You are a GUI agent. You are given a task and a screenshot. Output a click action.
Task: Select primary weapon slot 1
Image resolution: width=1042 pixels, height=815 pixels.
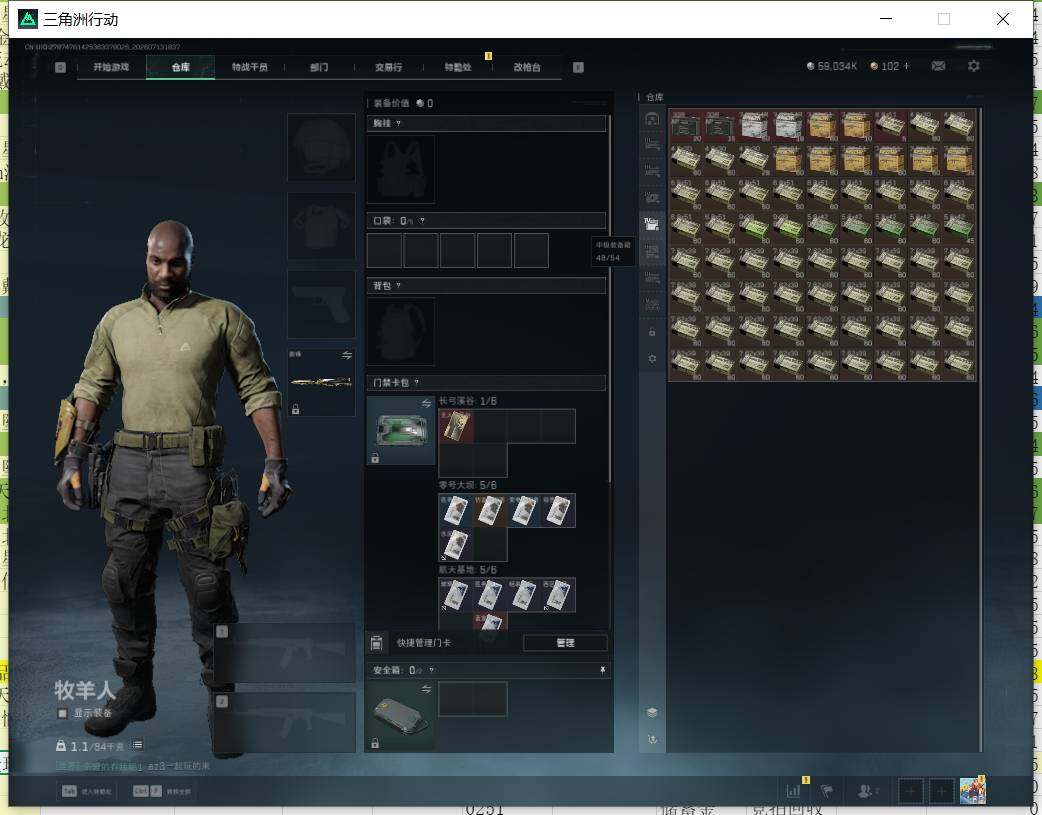coord(284,653)
